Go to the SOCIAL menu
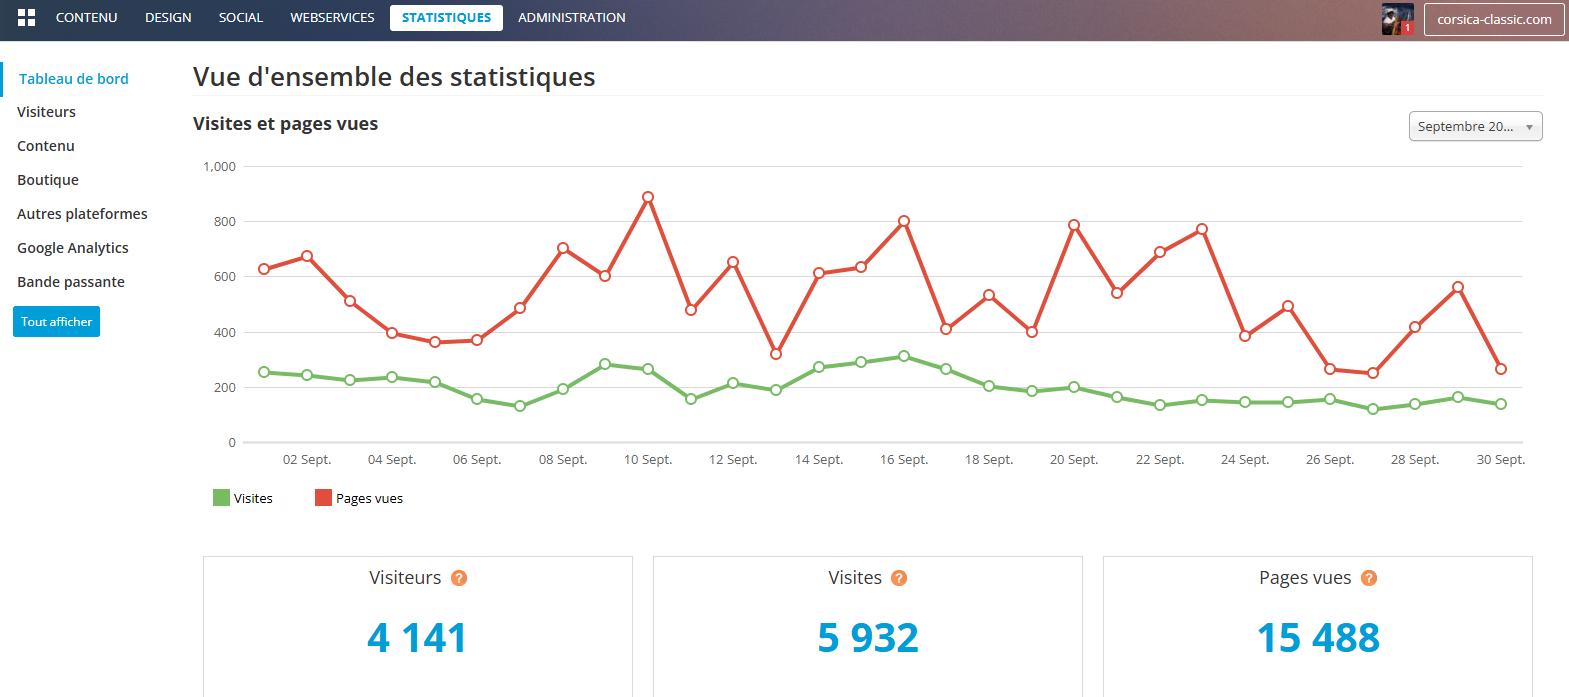The height and width of the screenshot is (697, 1569). tap(241, 18)
